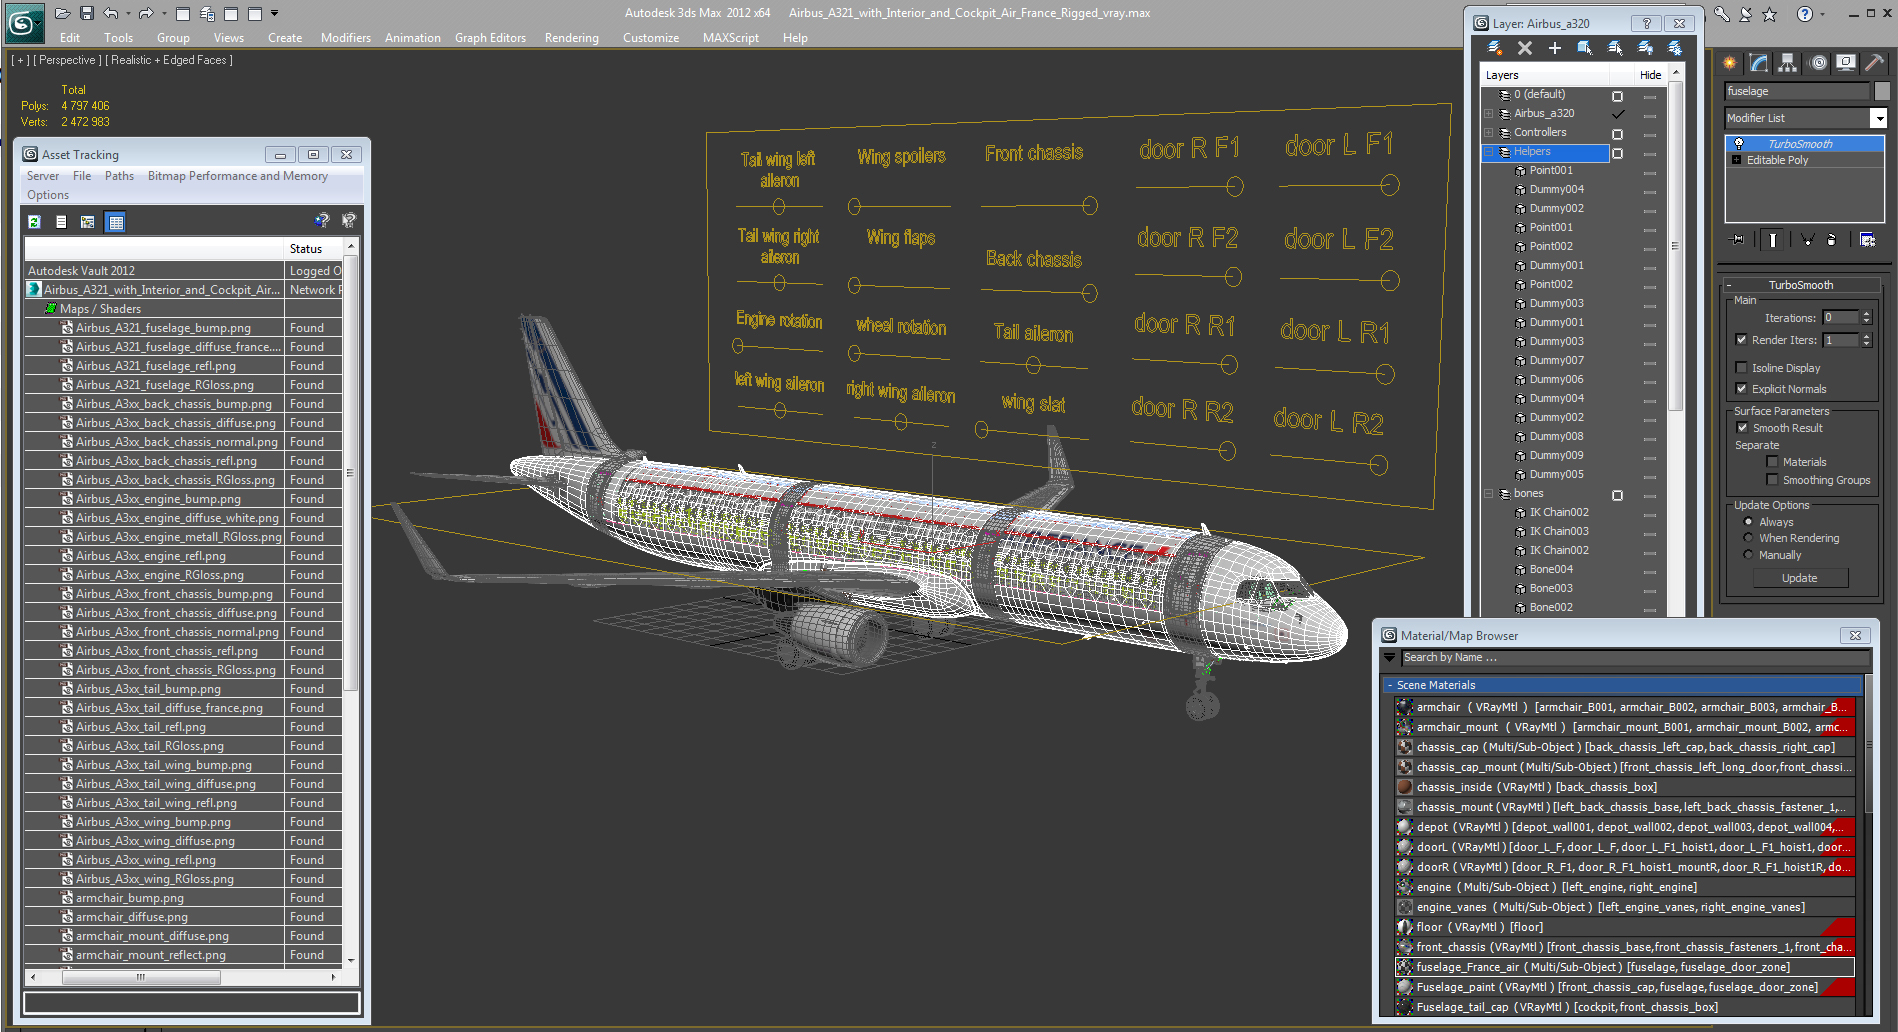Select Tree View icon in Asset Tracking
This screenshot has width=1898, height=1032.
[x=88, y=222]
